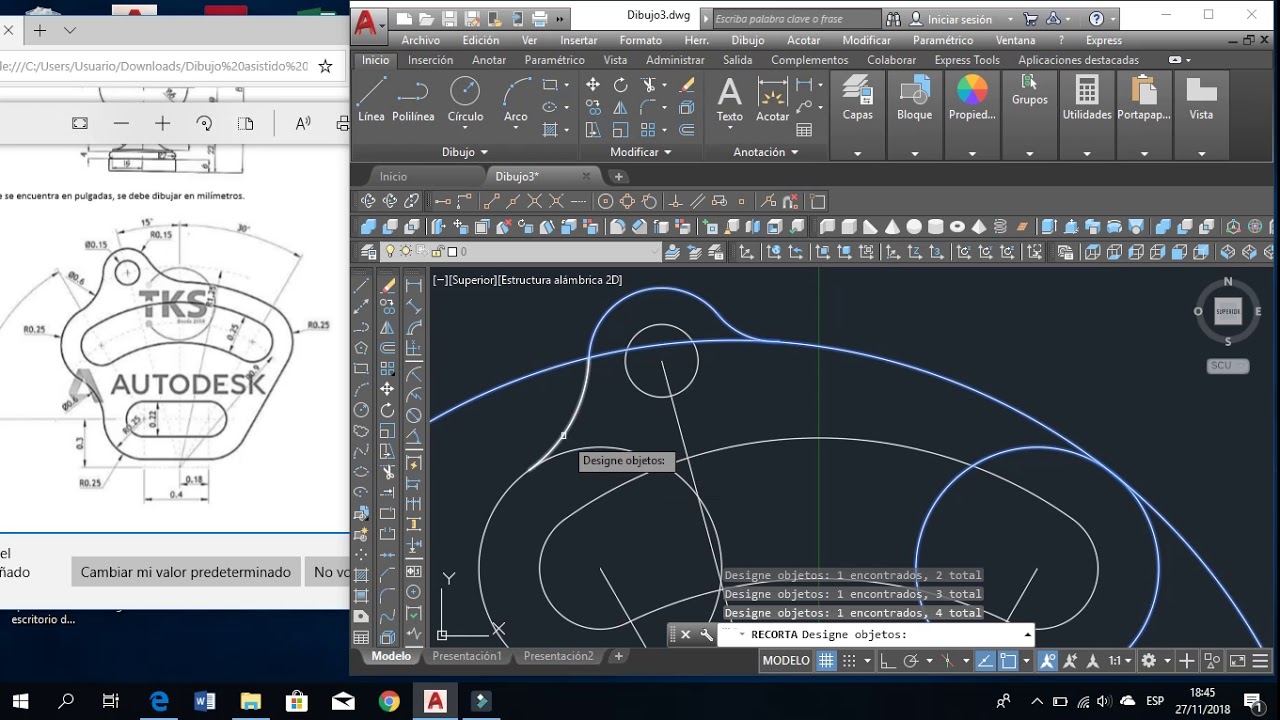
Task: Click the Erase tool icon
Action: (687, 85)
